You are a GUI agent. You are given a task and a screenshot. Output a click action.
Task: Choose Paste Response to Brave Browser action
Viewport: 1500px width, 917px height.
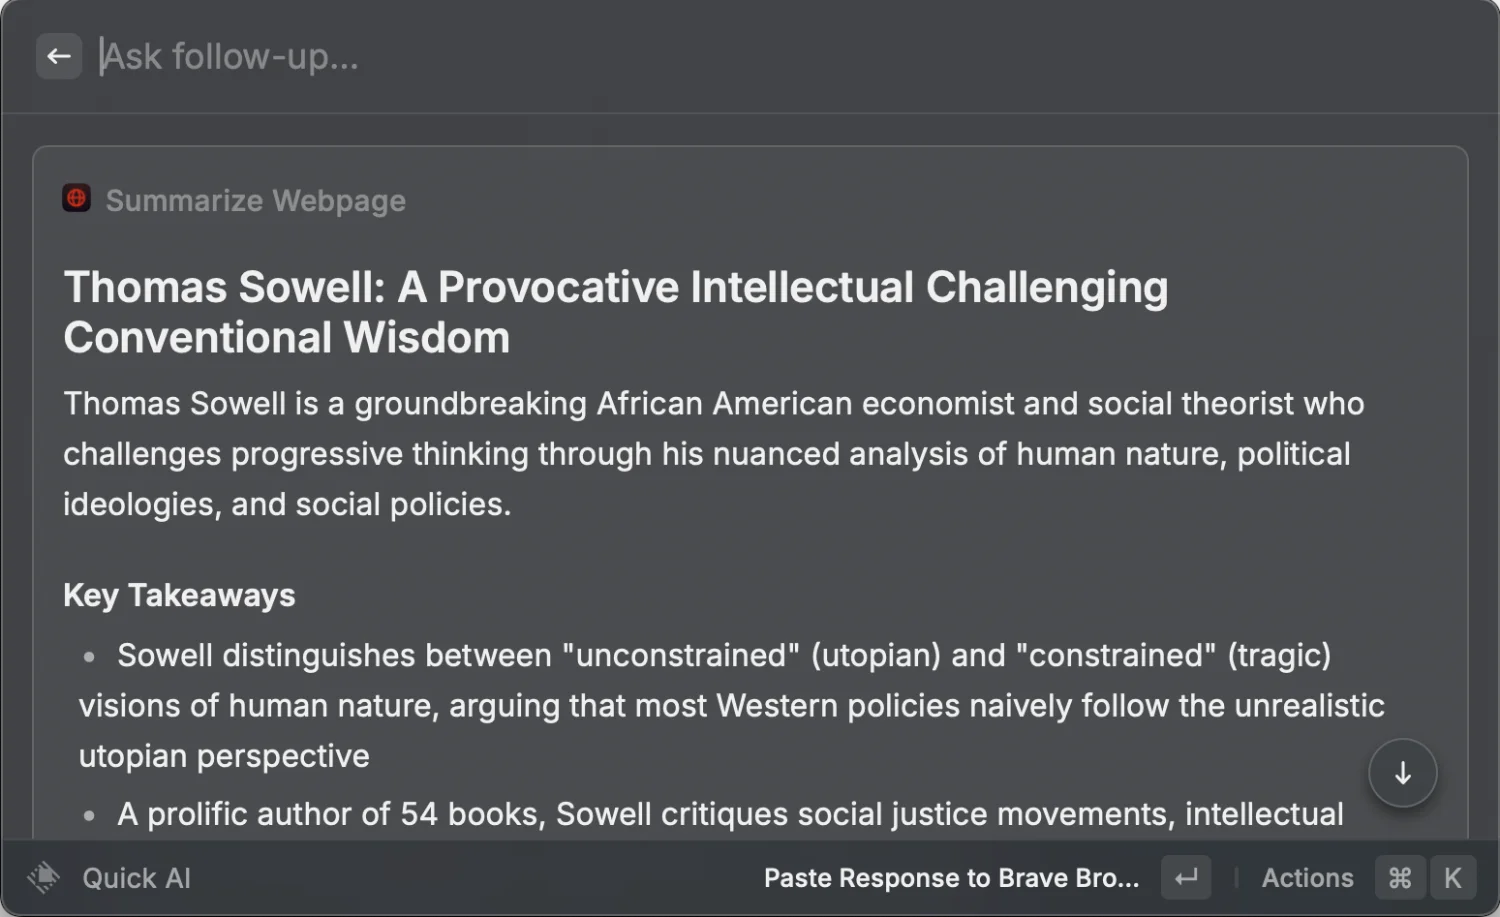coord(951,878)
